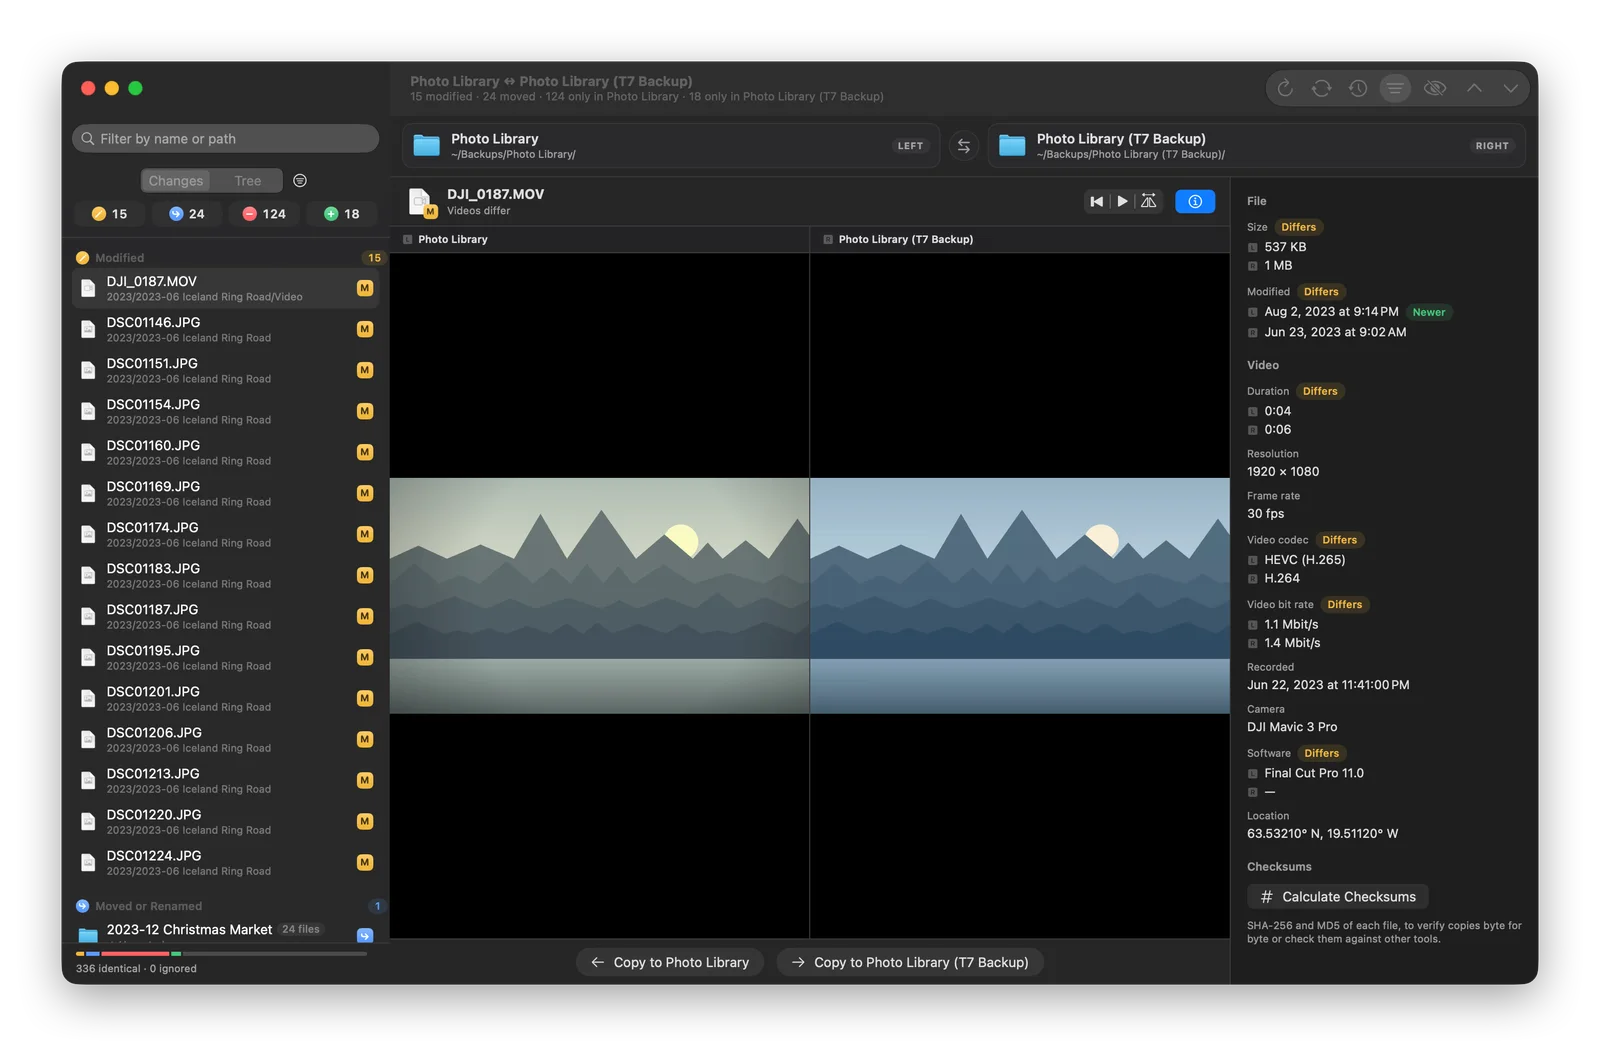The image size is (1600, 1046).
Task: Click the M badge on DSC01195.JPG
Action: tap(365, 657)
